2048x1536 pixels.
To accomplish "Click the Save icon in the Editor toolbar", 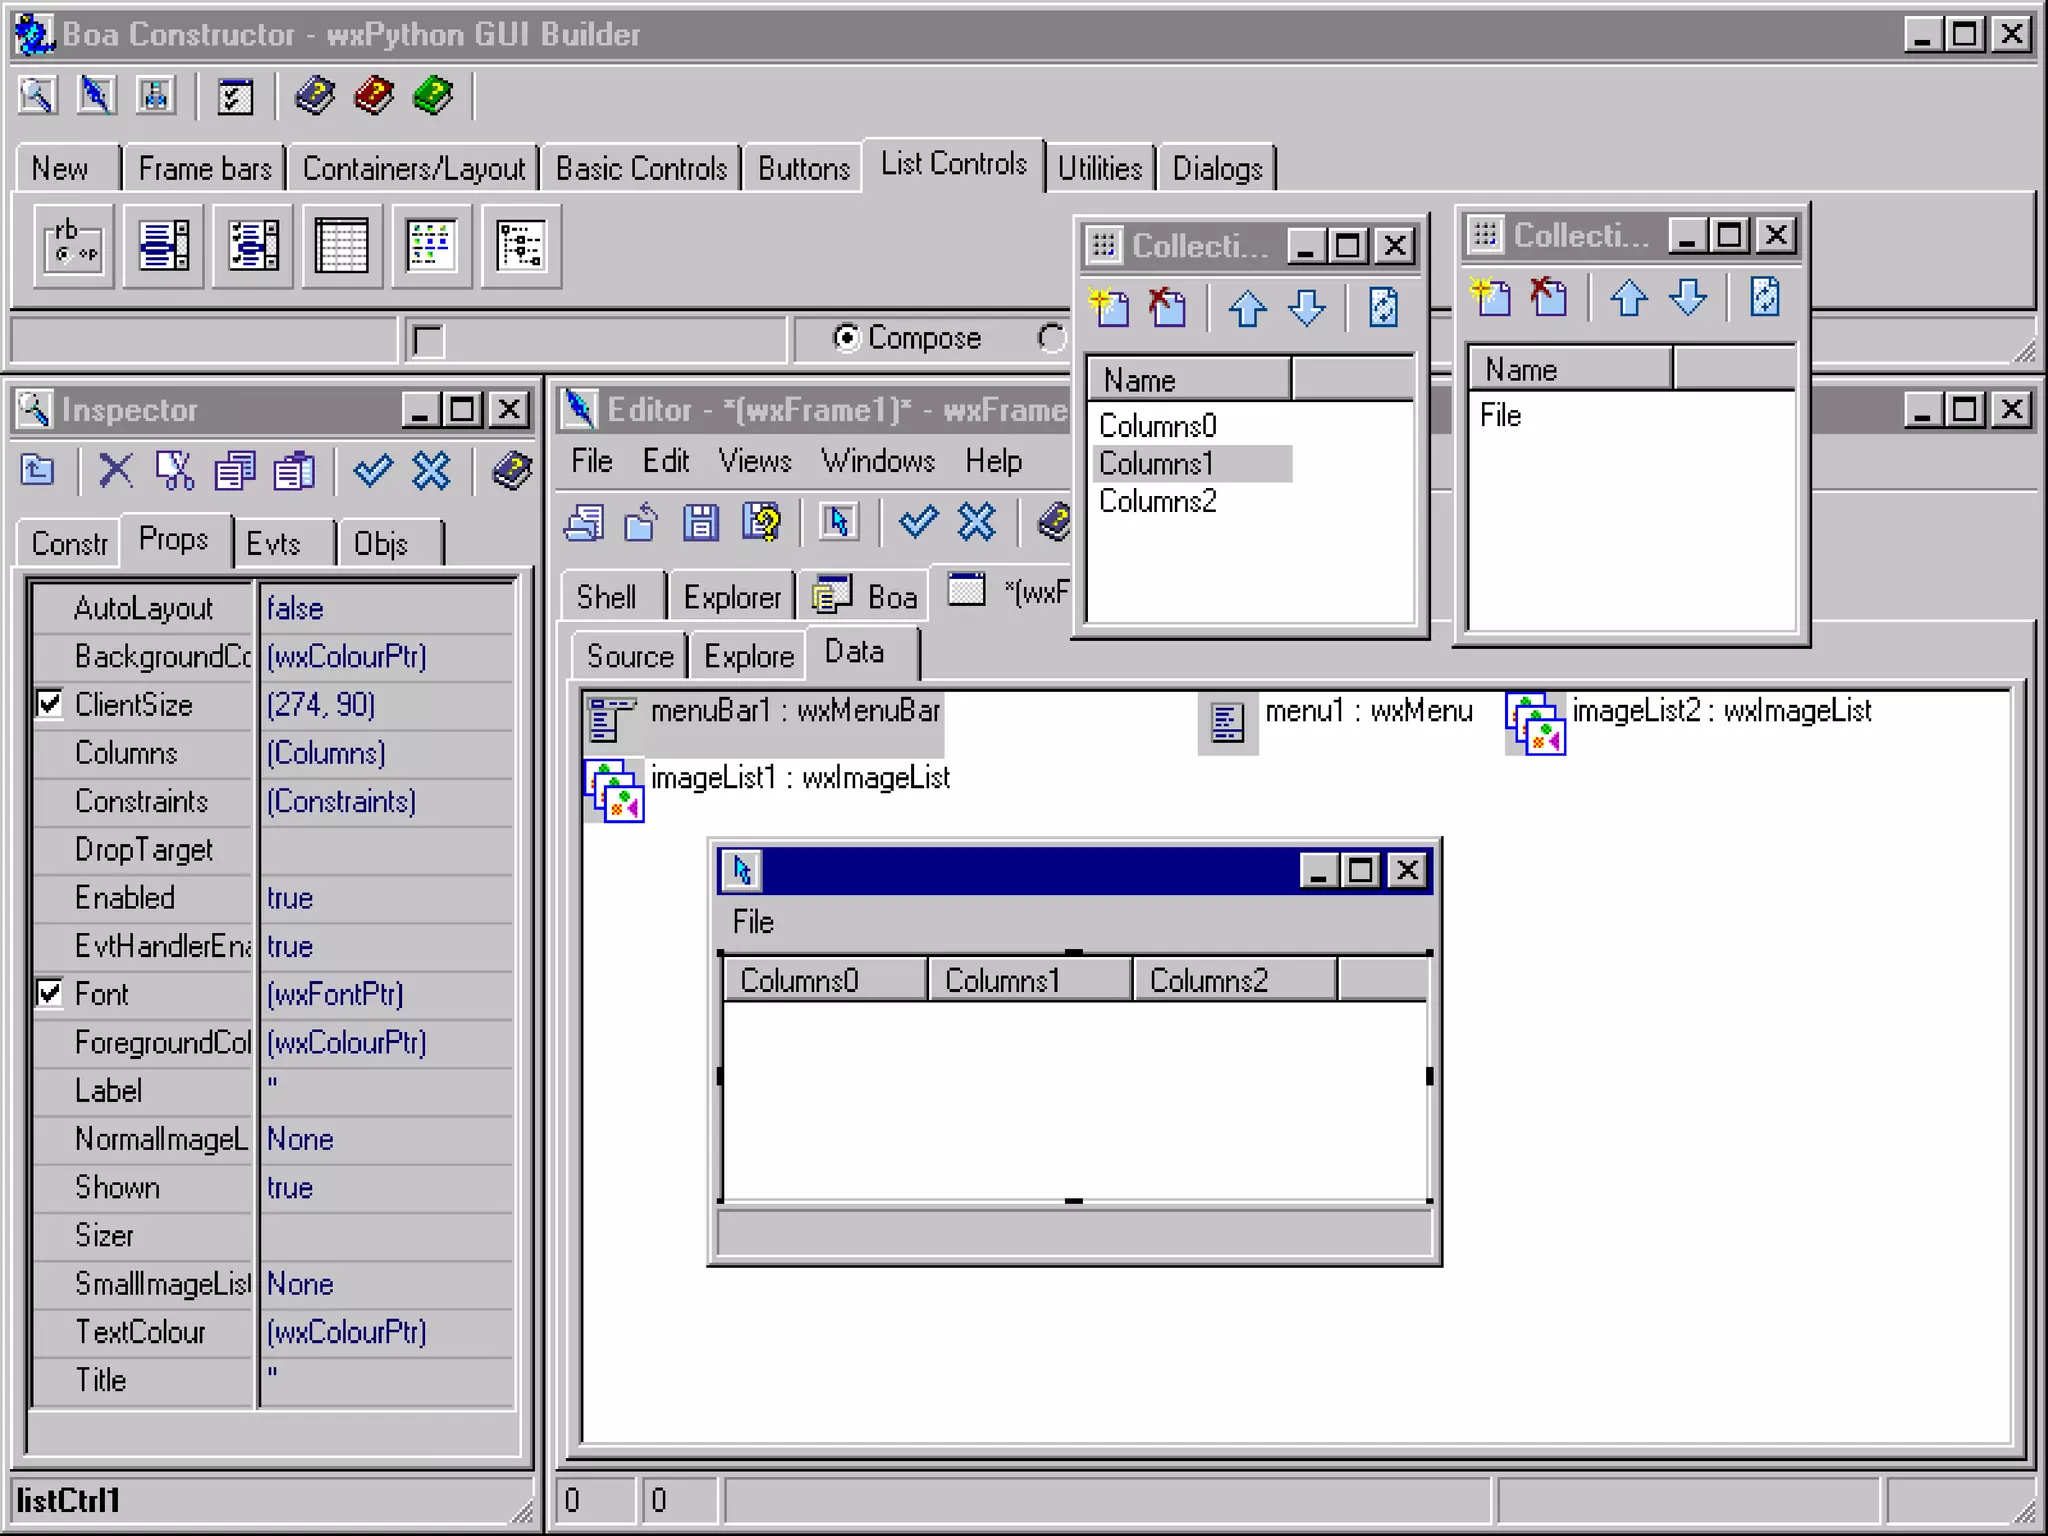I will pyautogui.click(x=700, y=522).
